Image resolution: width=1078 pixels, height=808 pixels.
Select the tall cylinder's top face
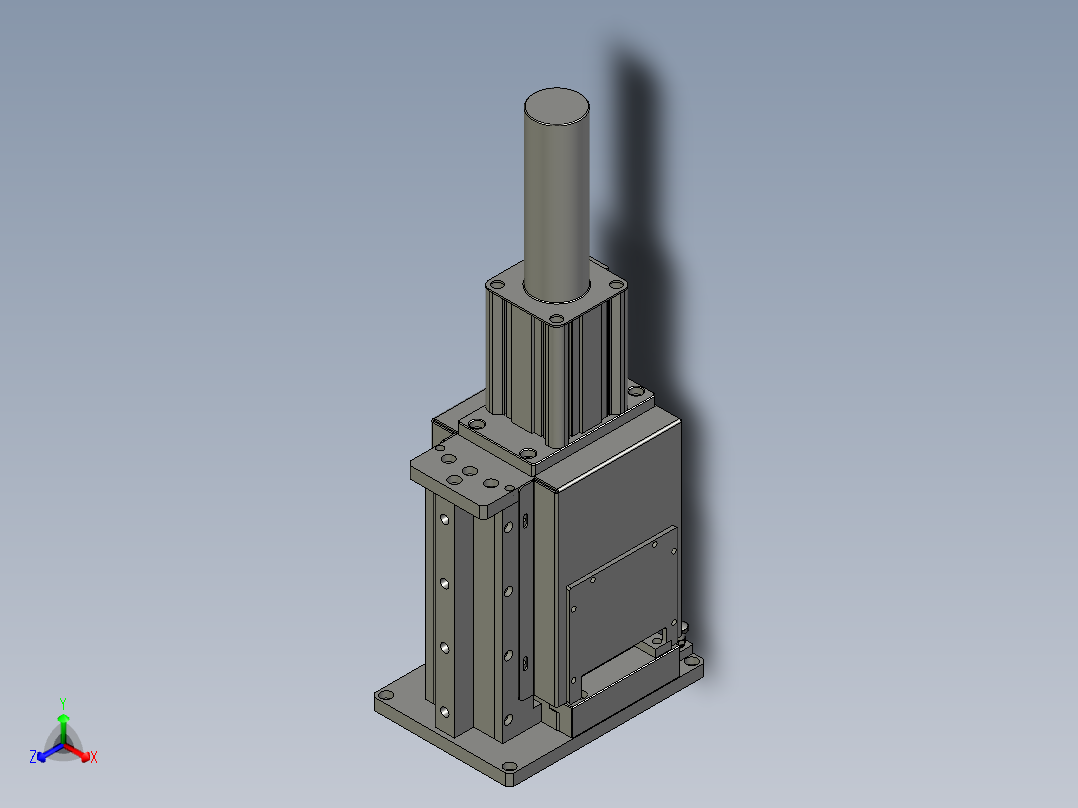556,107
